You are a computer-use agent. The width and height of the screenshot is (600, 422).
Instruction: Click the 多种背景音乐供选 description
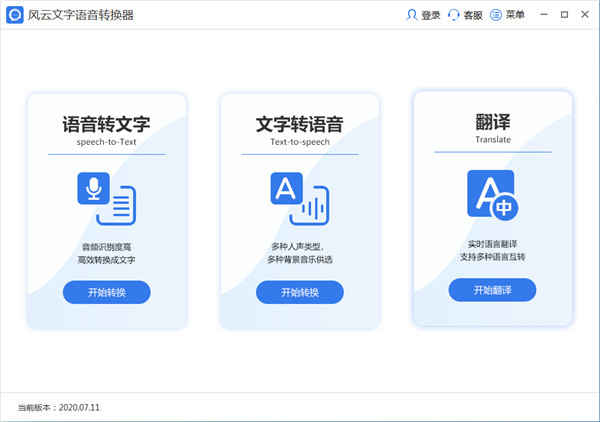point(300,260)
